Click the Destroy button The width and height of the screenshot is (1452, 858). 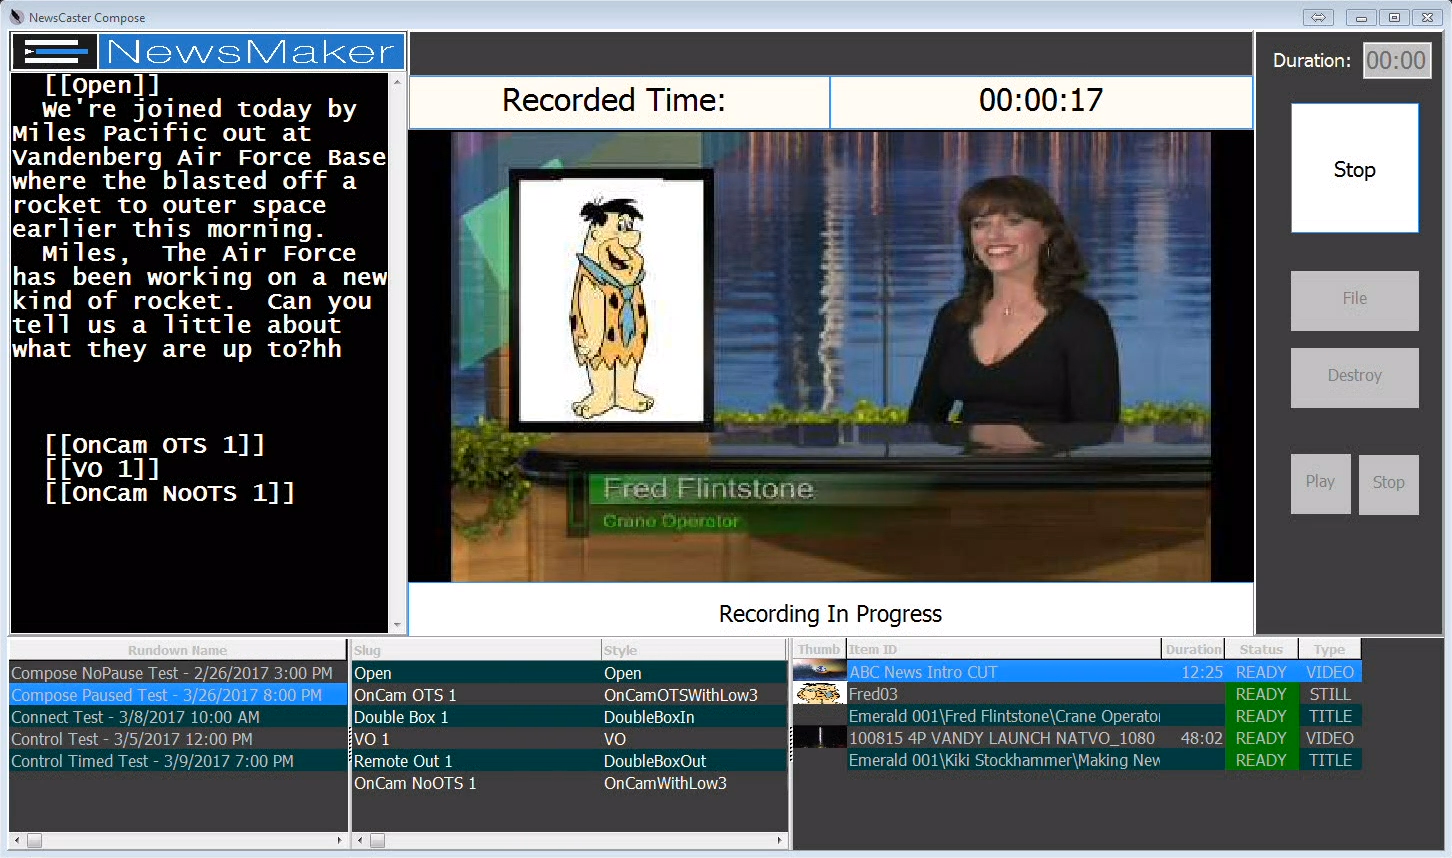click(1354, 376)
